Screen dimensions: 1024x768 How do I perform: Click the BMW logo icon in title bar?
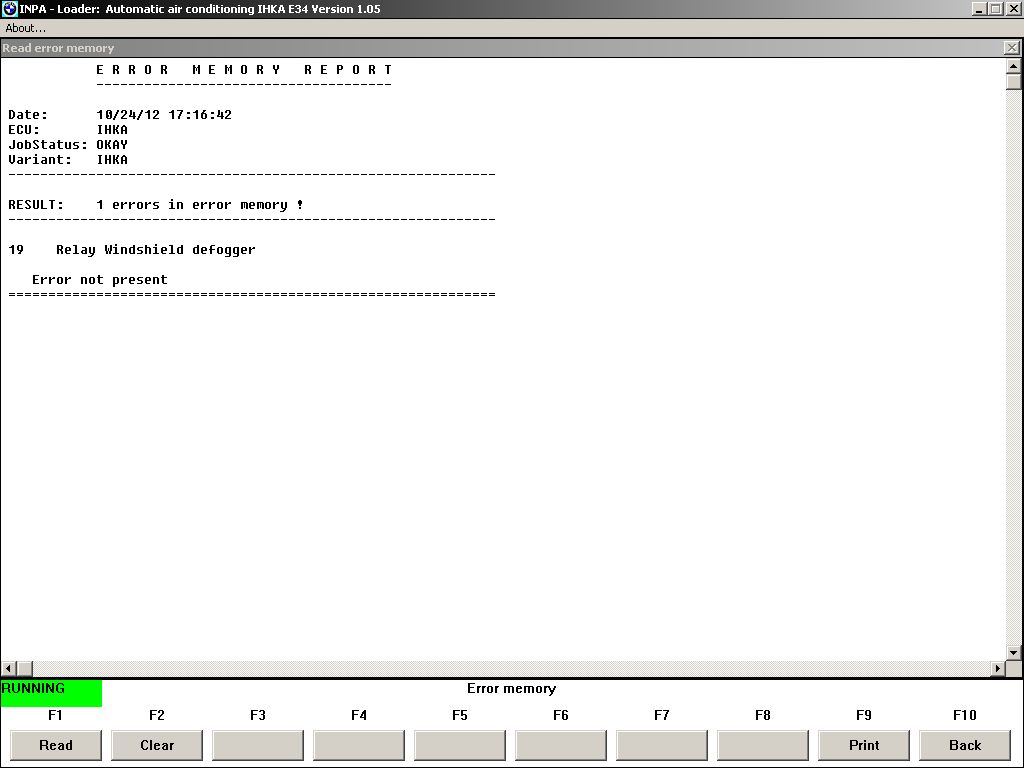[10, 9]
